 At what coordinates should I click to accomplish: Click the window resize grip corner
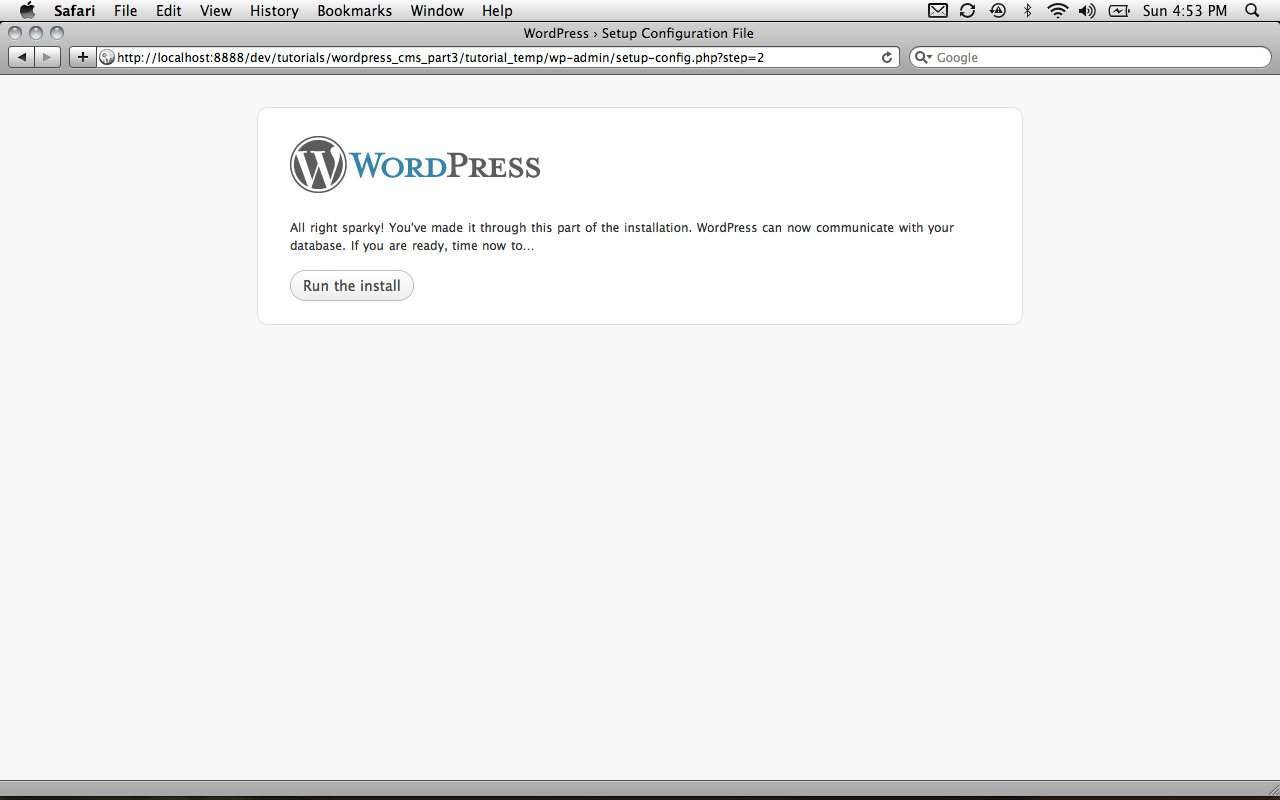pos(1272,789)
